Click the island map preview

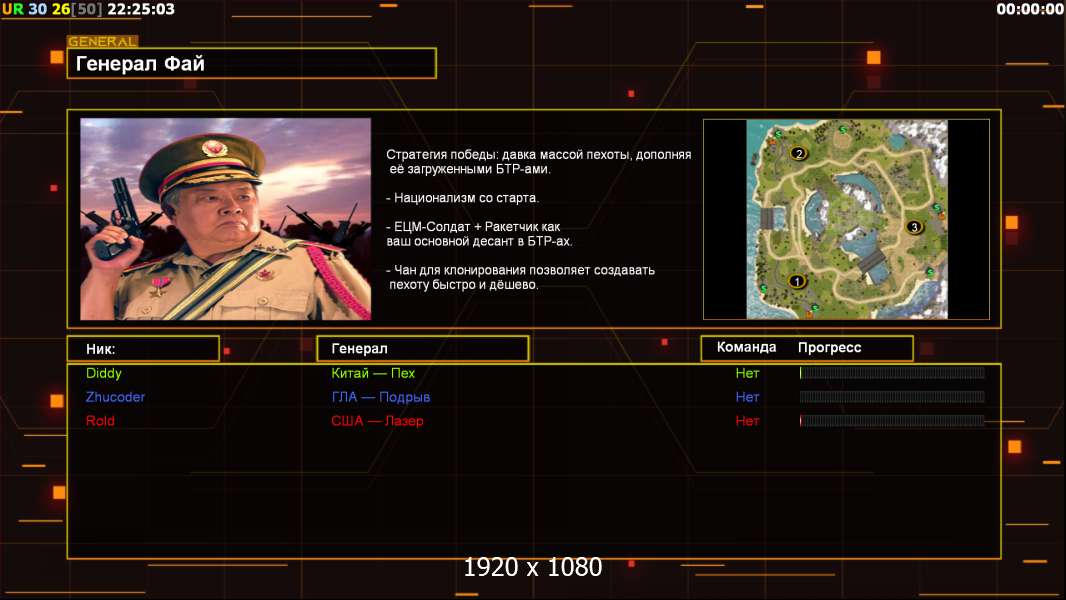pos(846,219)
